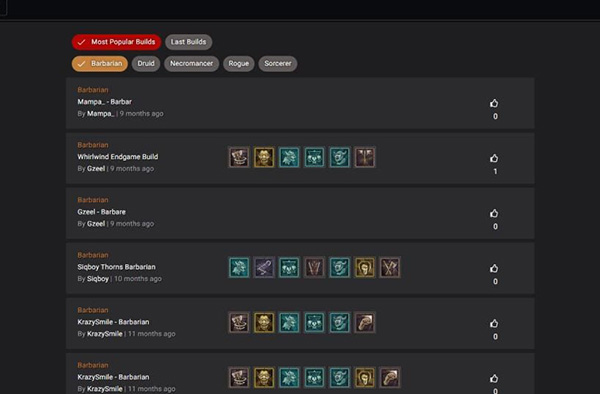The image size is (600, 394).
Task: Filter builds by Sorcerer class
Action: [x=278, y=63]
